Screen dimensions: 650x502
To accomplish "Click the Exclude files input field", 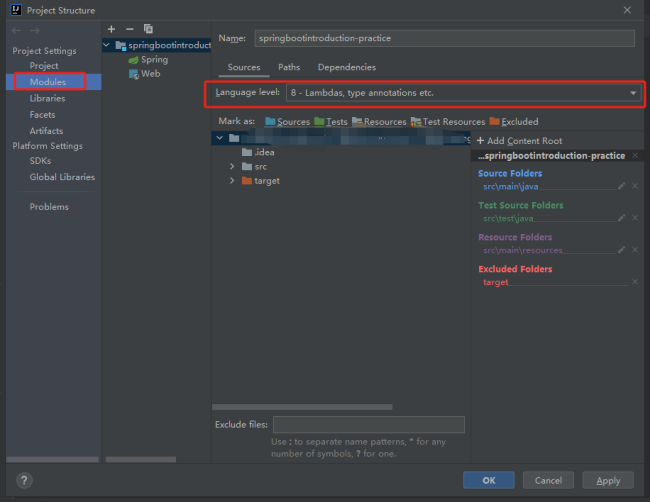I will click(x=368, y=425).
